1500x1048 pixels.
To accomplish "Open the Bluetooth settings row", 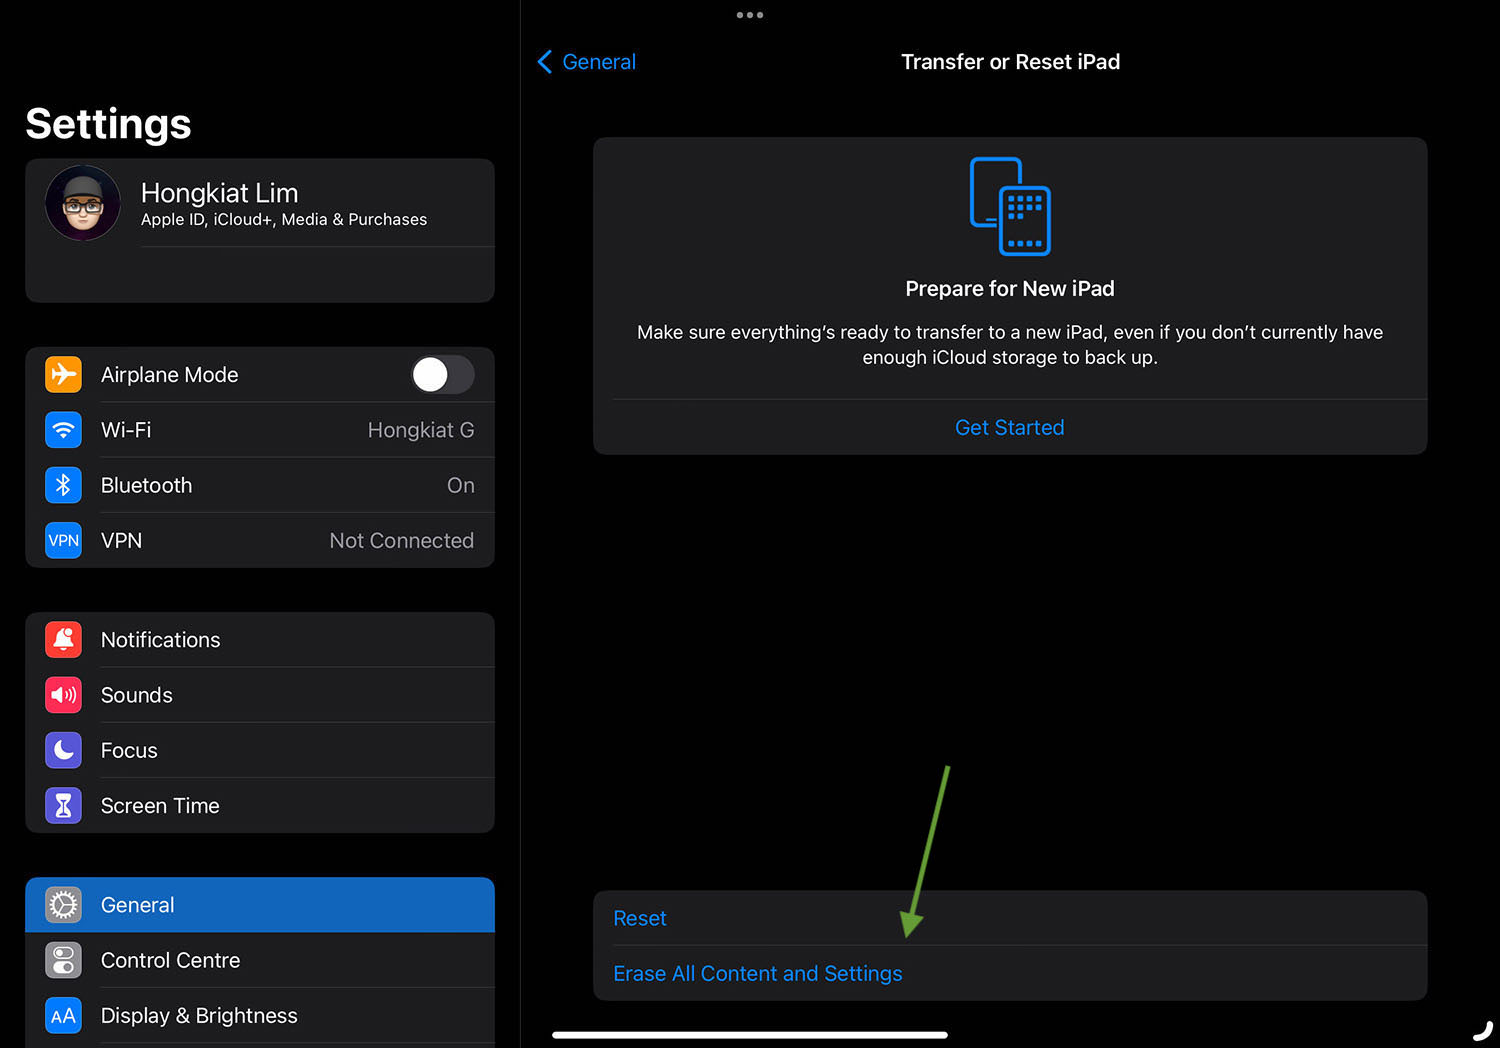I will tap(260, 485).
